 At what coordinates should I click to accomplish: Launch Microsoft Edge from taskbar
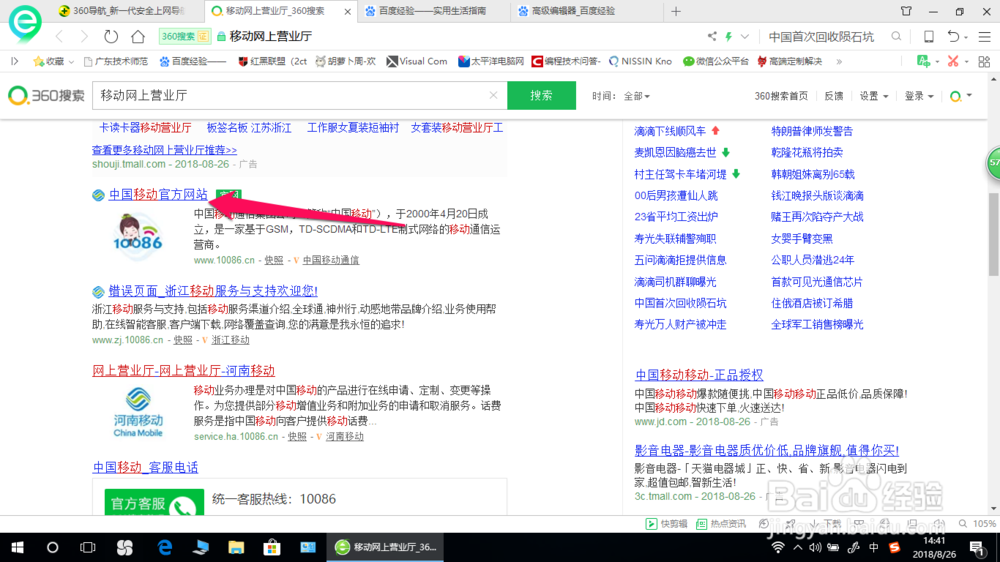[165, 547]
